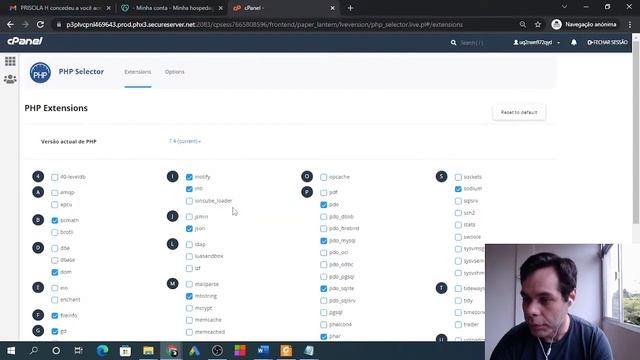
Task: Open Chrome icon on taskbar
Action: 172,351
